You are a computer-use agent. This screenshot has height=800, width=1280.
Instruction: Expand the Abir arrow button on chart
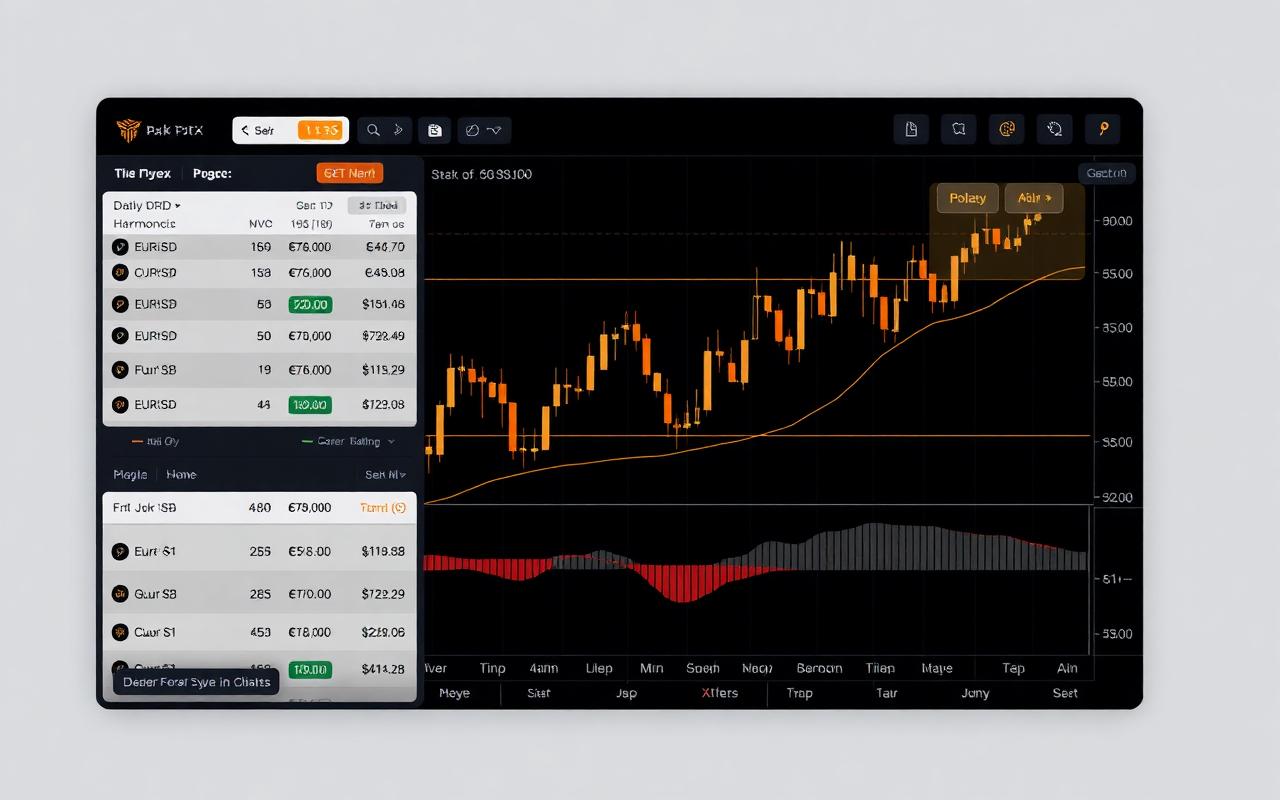(x=1033, y=198)
